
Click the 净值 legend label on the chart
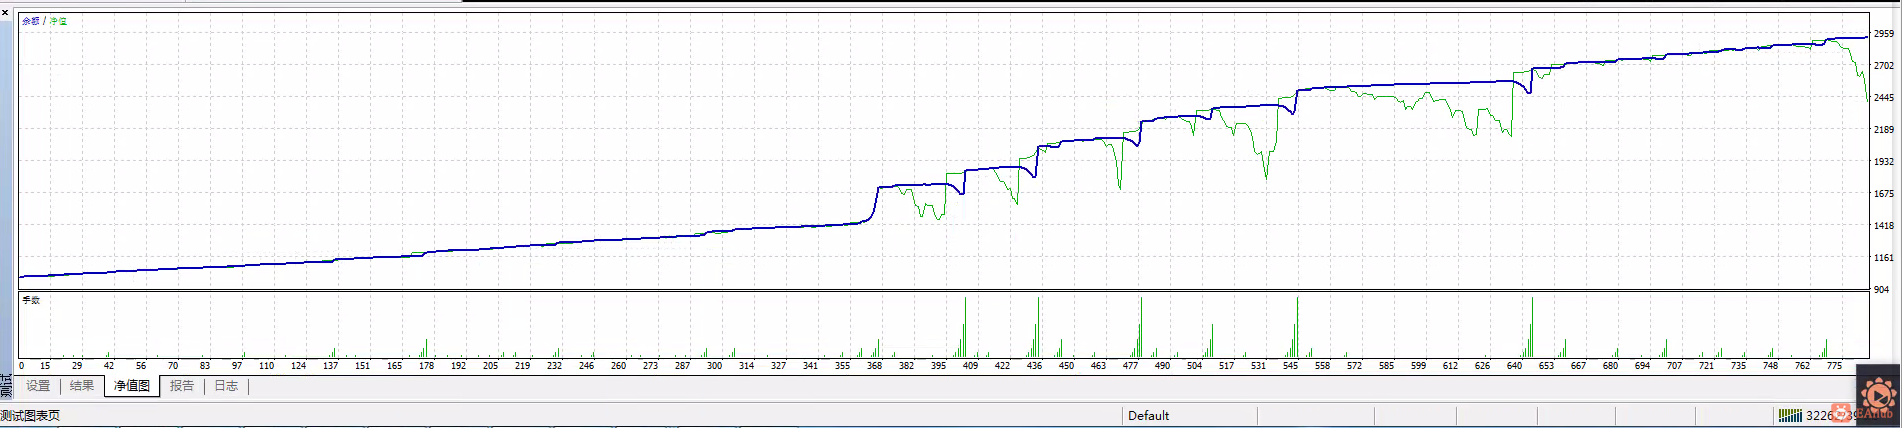click(58, 21)
